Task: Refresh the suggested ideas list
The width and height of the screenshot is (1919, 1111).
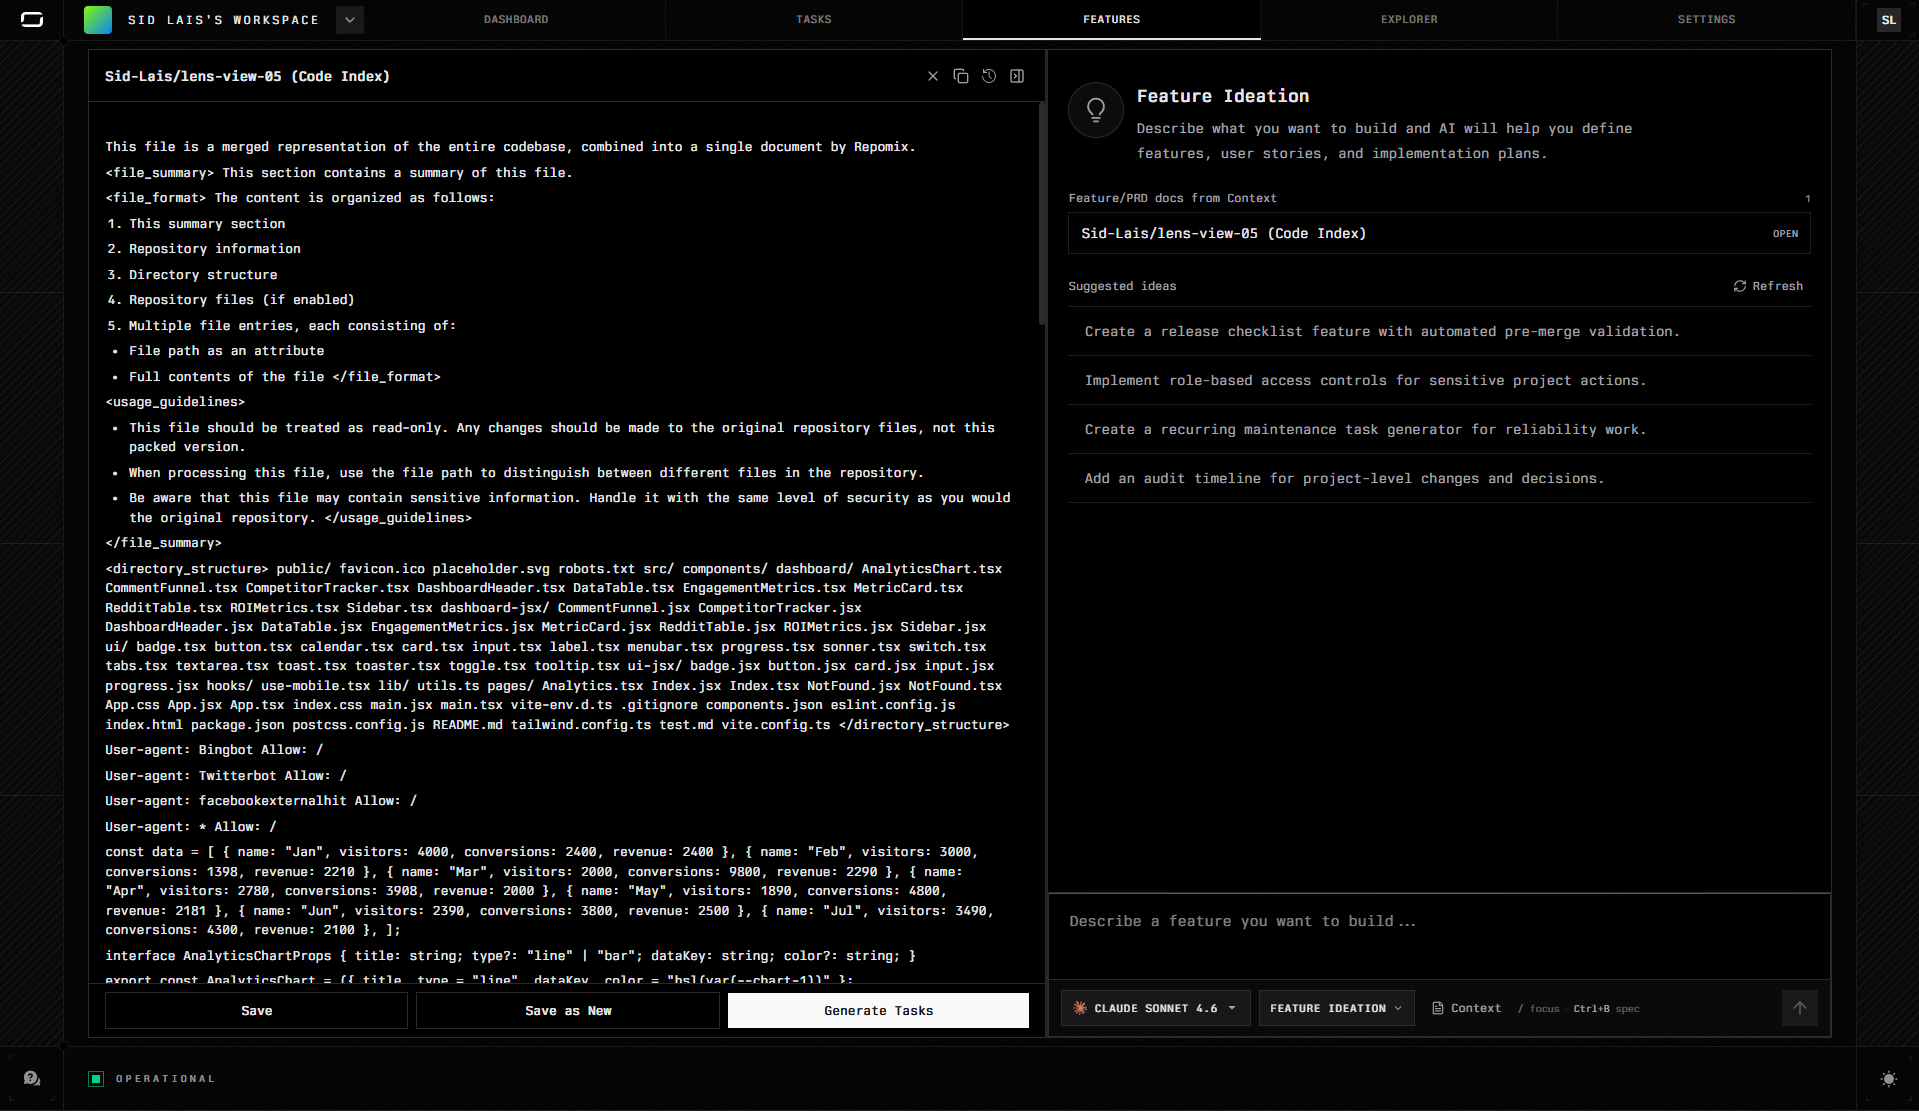Action: click(x=1768, y=286)
